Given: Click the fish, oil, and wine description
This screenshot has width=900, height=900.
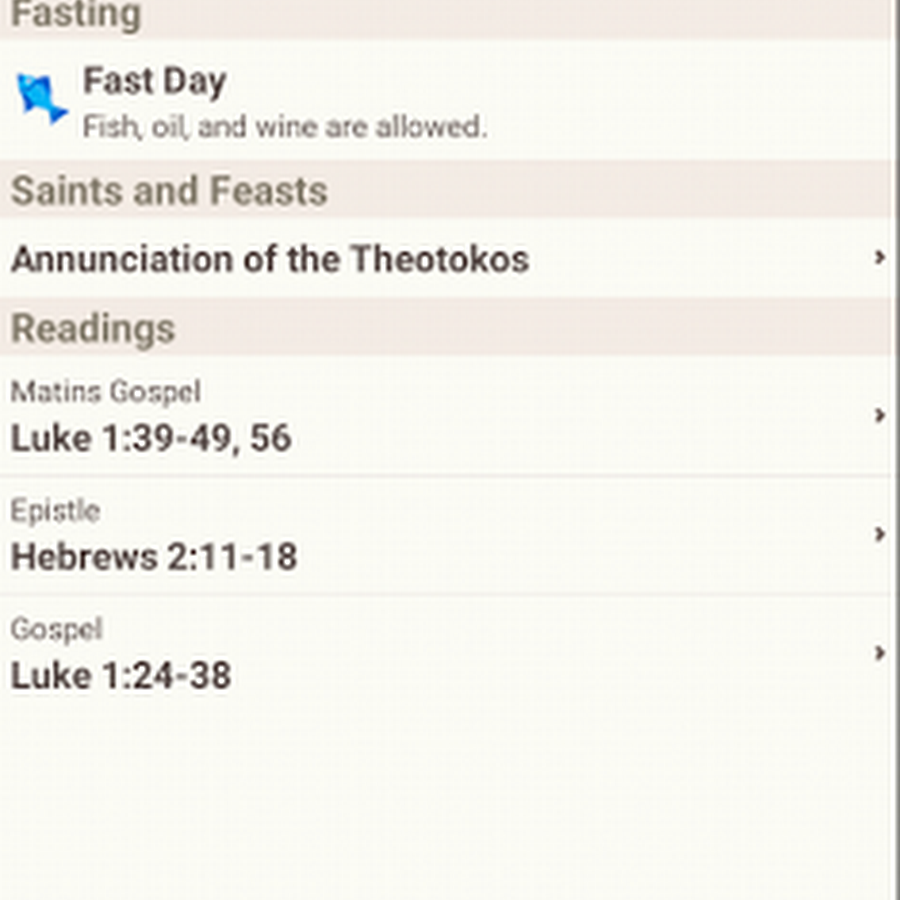Looking at the screenshot, I should click(x=284, y=128).
